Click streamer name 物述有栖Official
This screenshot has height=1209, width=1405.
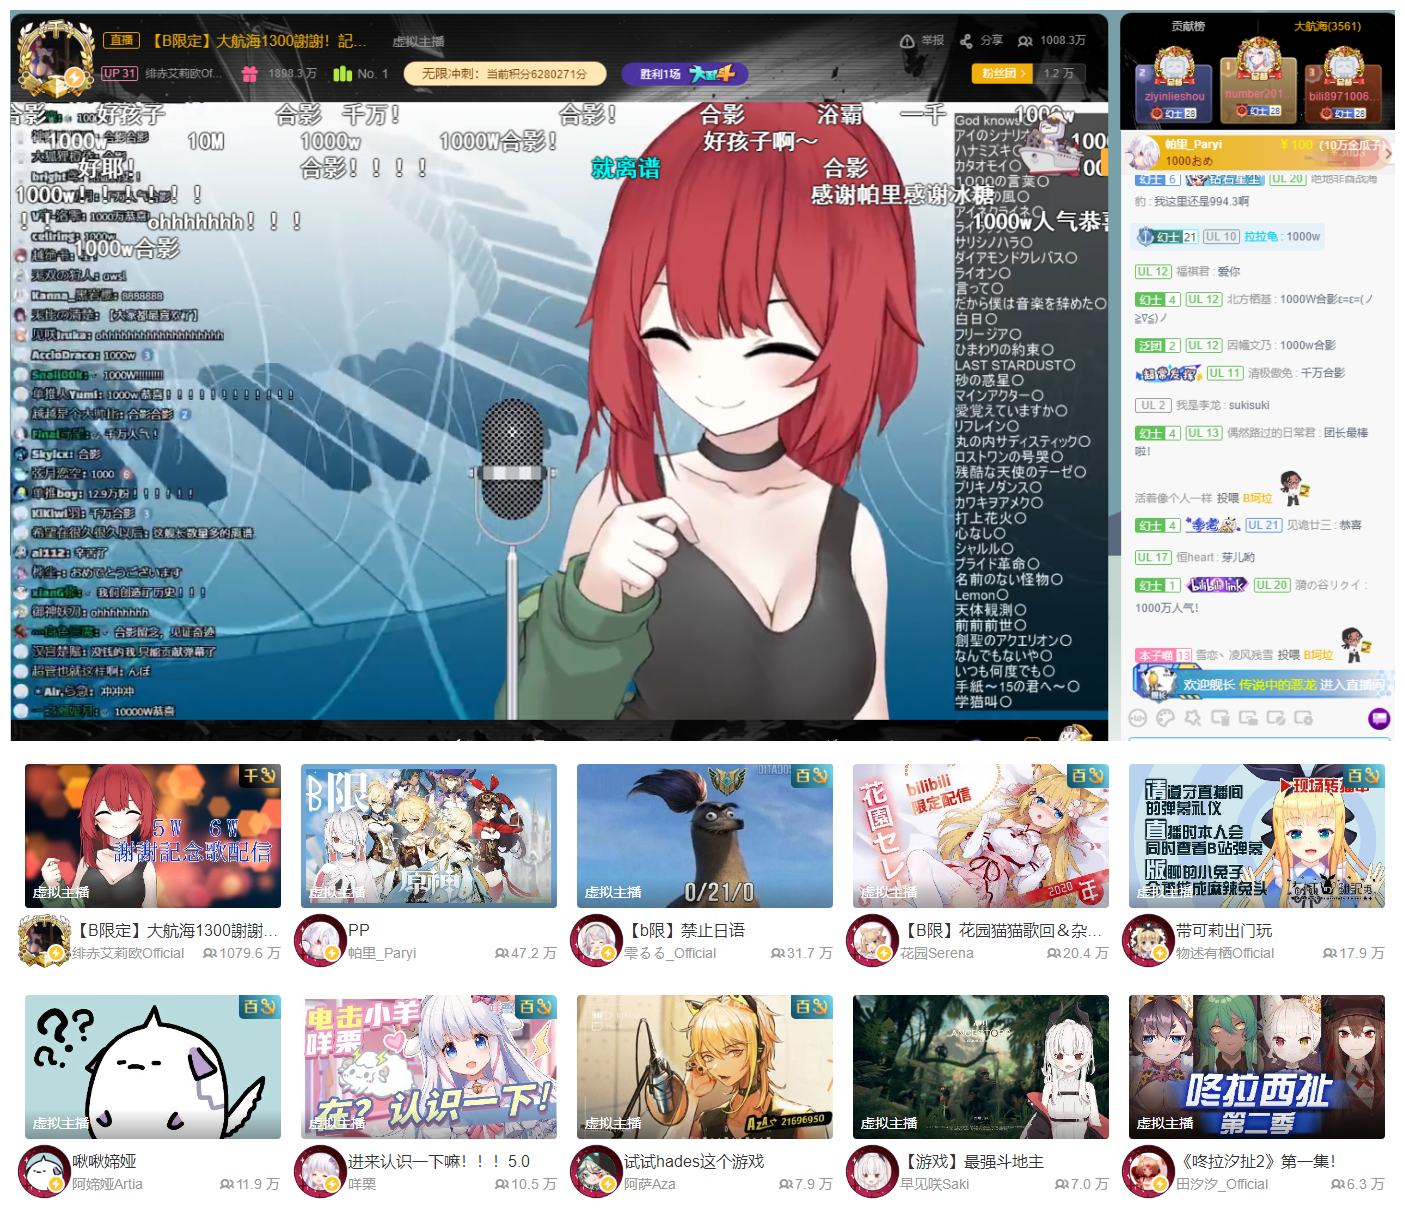click(x=1225, y=953)
